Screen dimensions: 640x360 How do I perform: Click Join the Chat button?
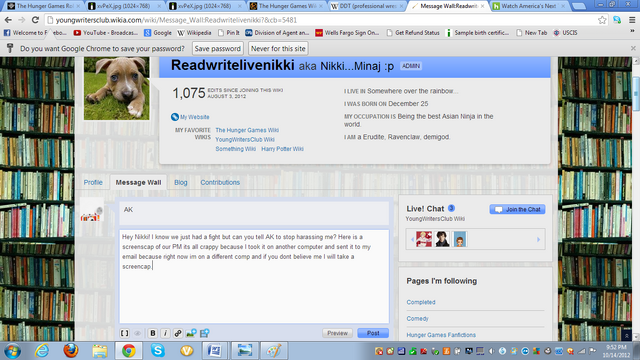coord(517,209)
